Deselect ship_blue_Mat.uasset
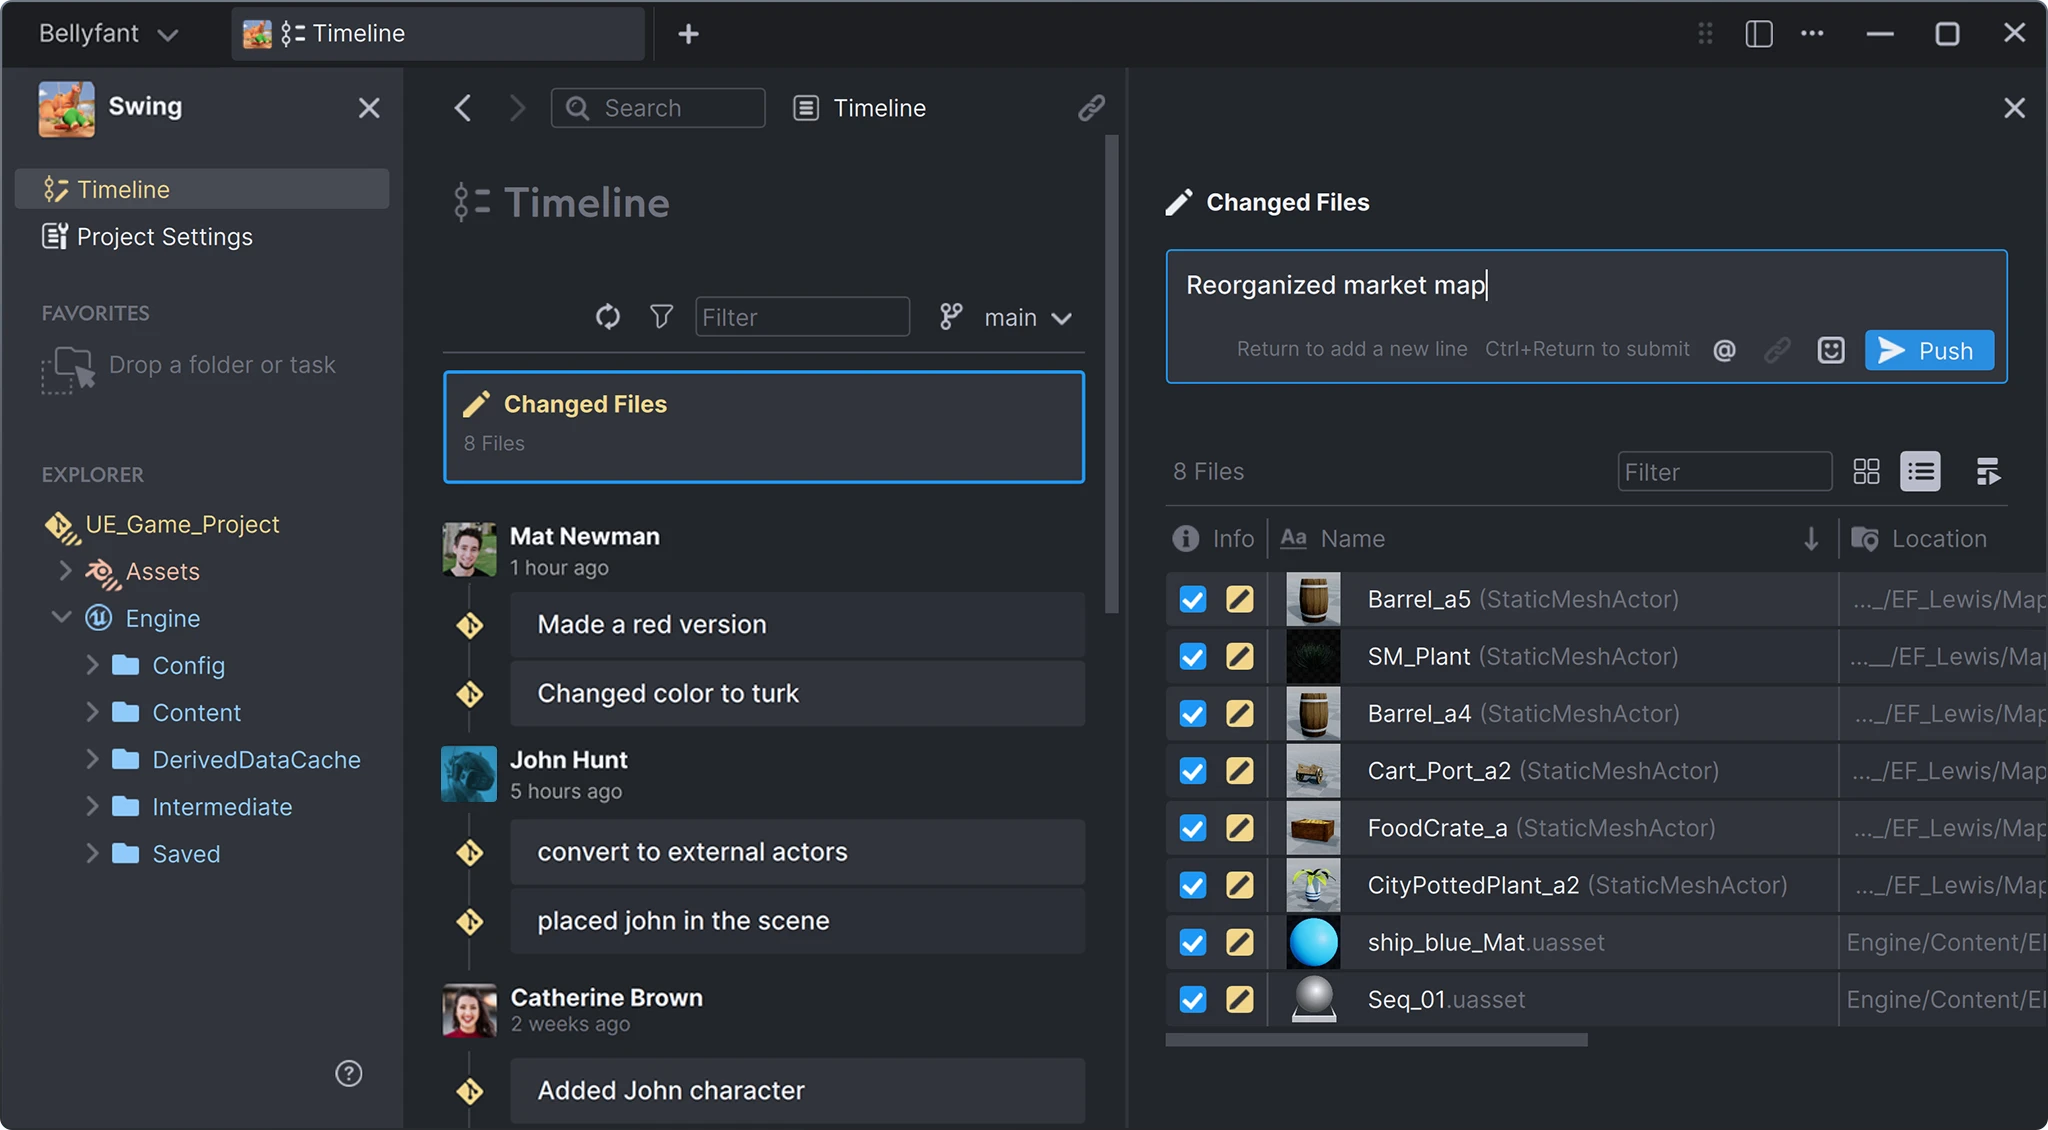The image size is (2048, 1130). (1191, 942)
